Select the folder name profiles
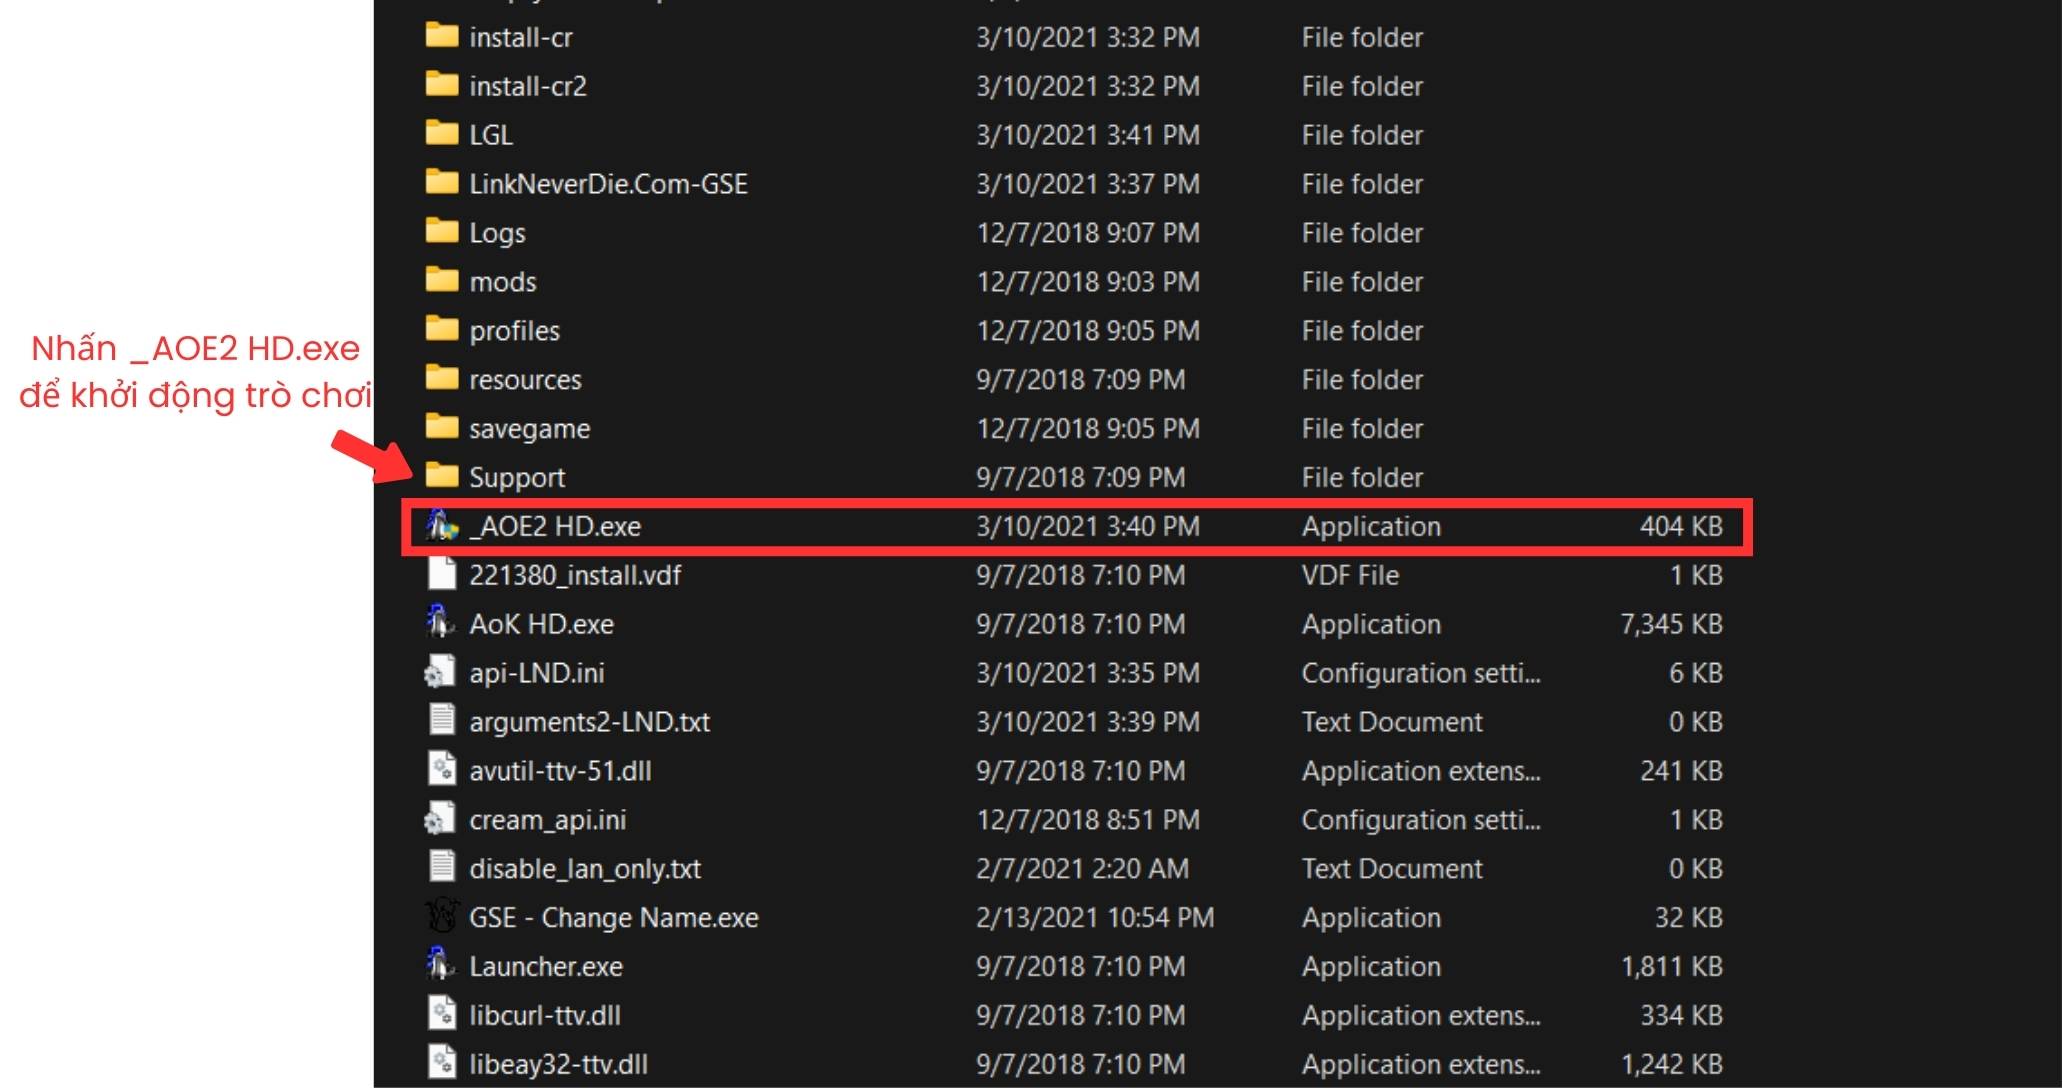Screen dimensions: 2063x1089 (x=515, y=331)
